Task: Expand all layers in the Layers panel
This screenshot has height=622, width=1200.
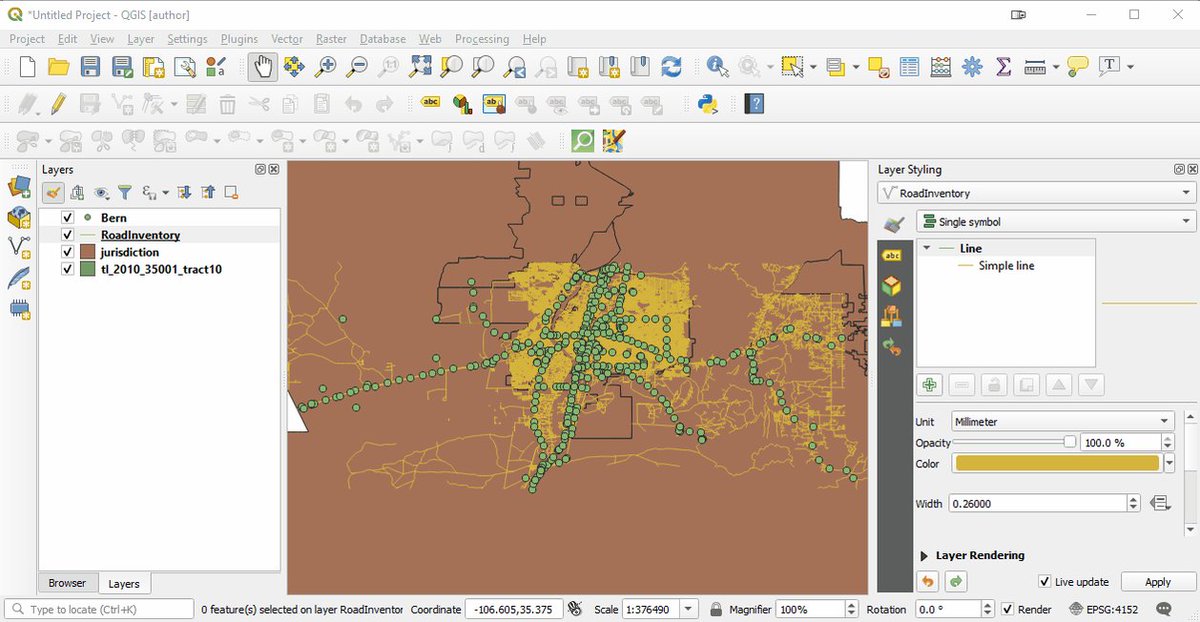Action: pos(184,192)
